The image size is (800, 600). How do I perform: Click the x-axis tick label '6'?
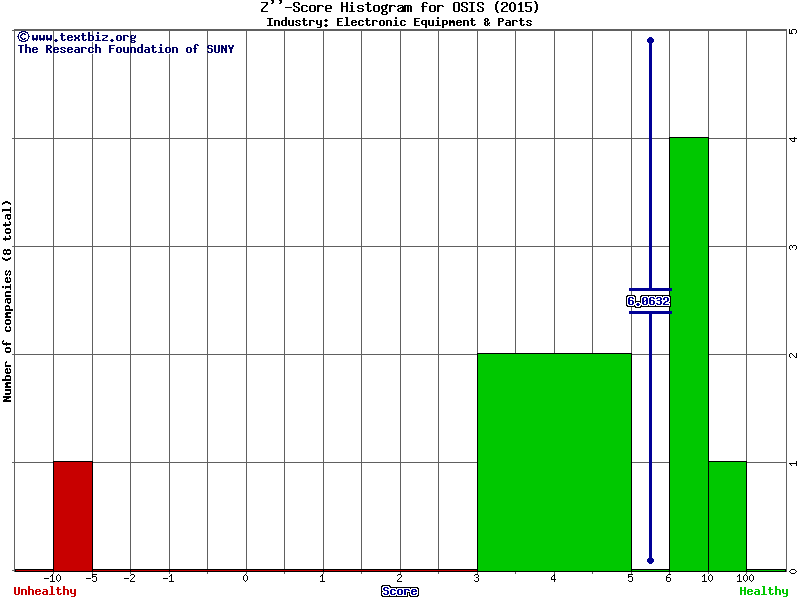point(669,579)
